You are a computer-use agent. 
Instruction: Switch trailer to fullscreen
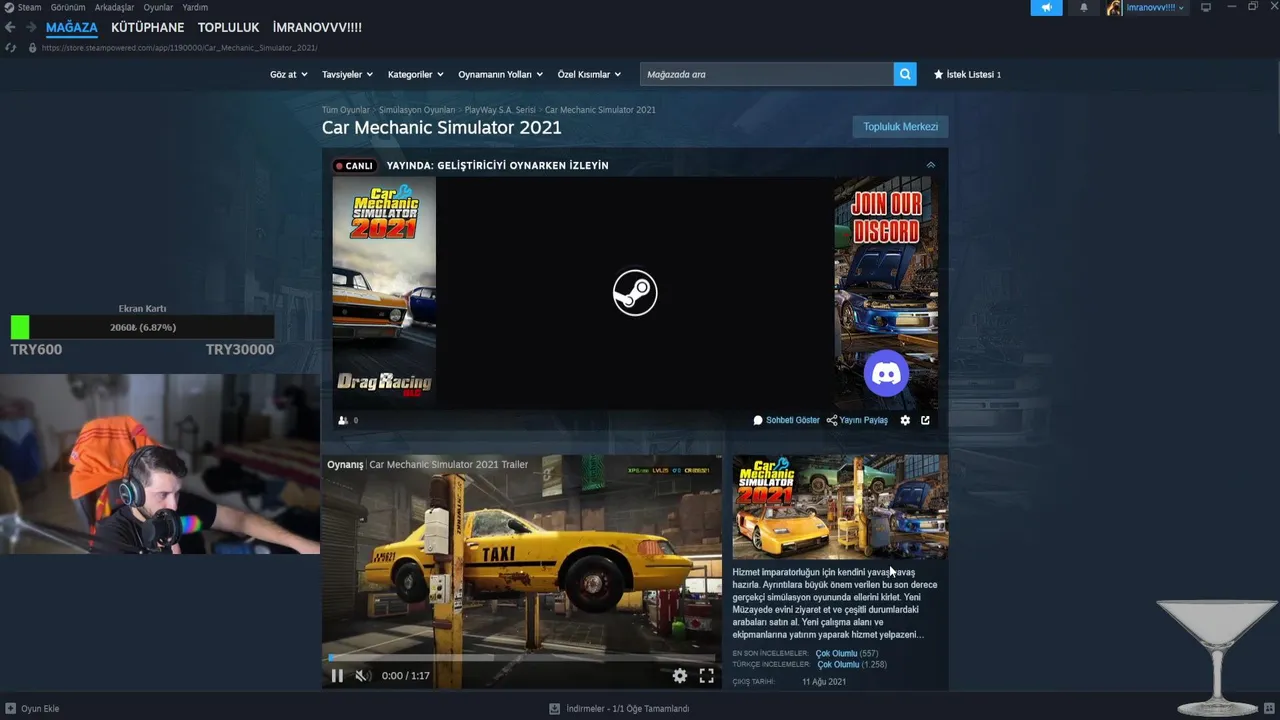(x=707, y=676)
